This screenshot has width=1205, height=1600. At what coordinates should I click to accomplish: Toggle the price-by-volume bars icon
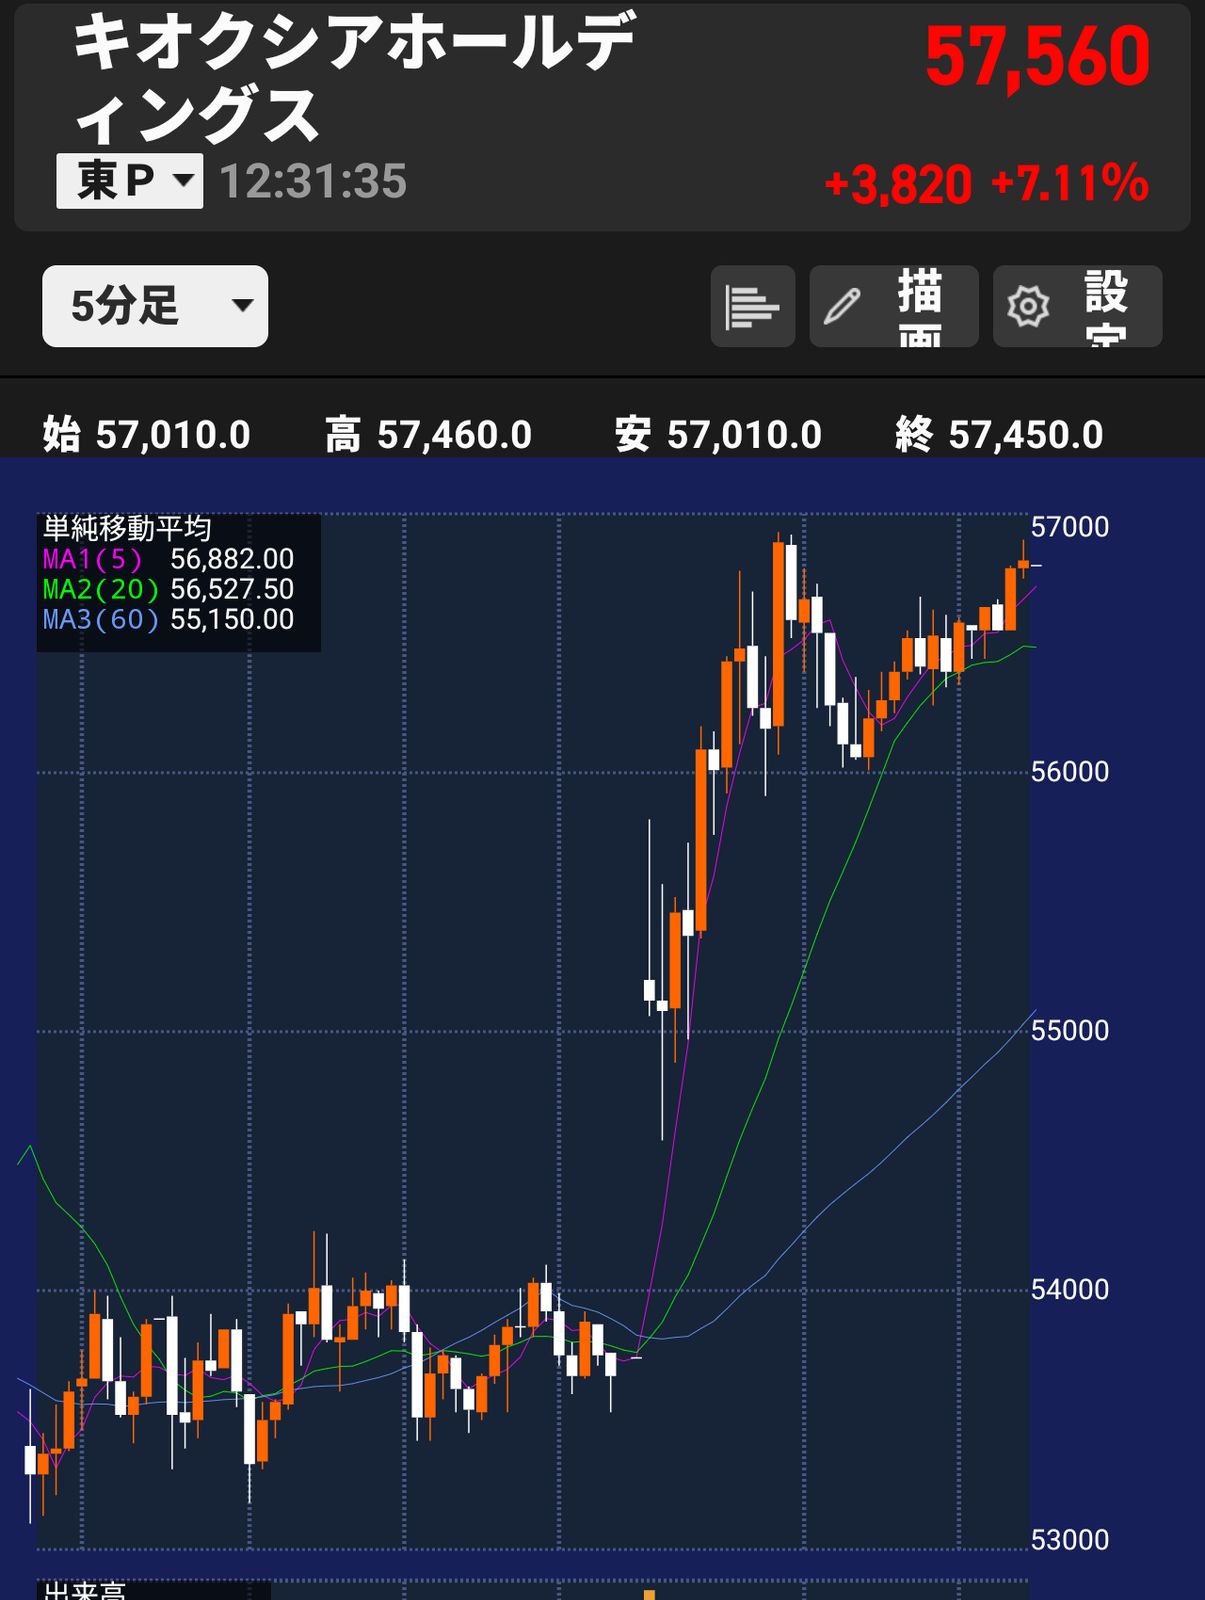(752, 306)
